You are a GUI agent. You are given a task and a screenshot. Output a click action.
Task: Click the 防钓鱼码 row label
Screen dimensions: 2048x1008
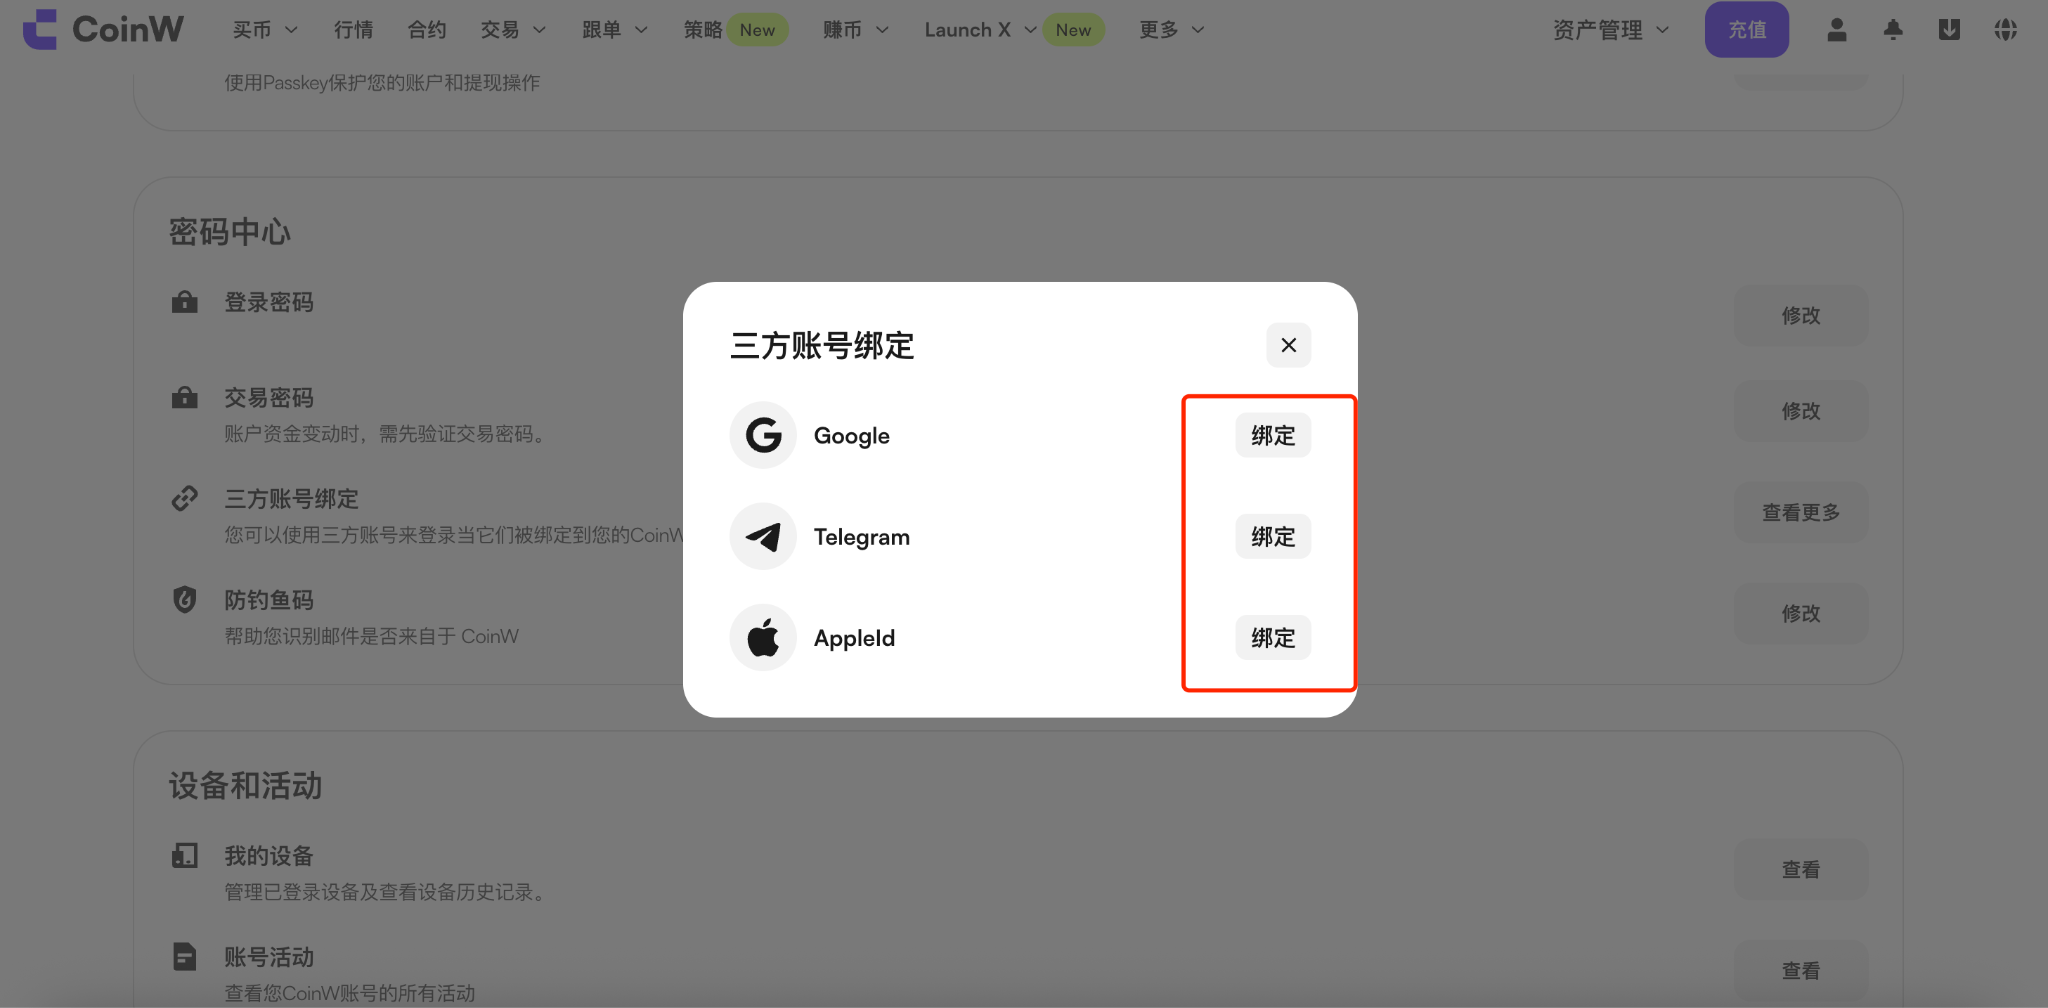(x=269, y=600)
